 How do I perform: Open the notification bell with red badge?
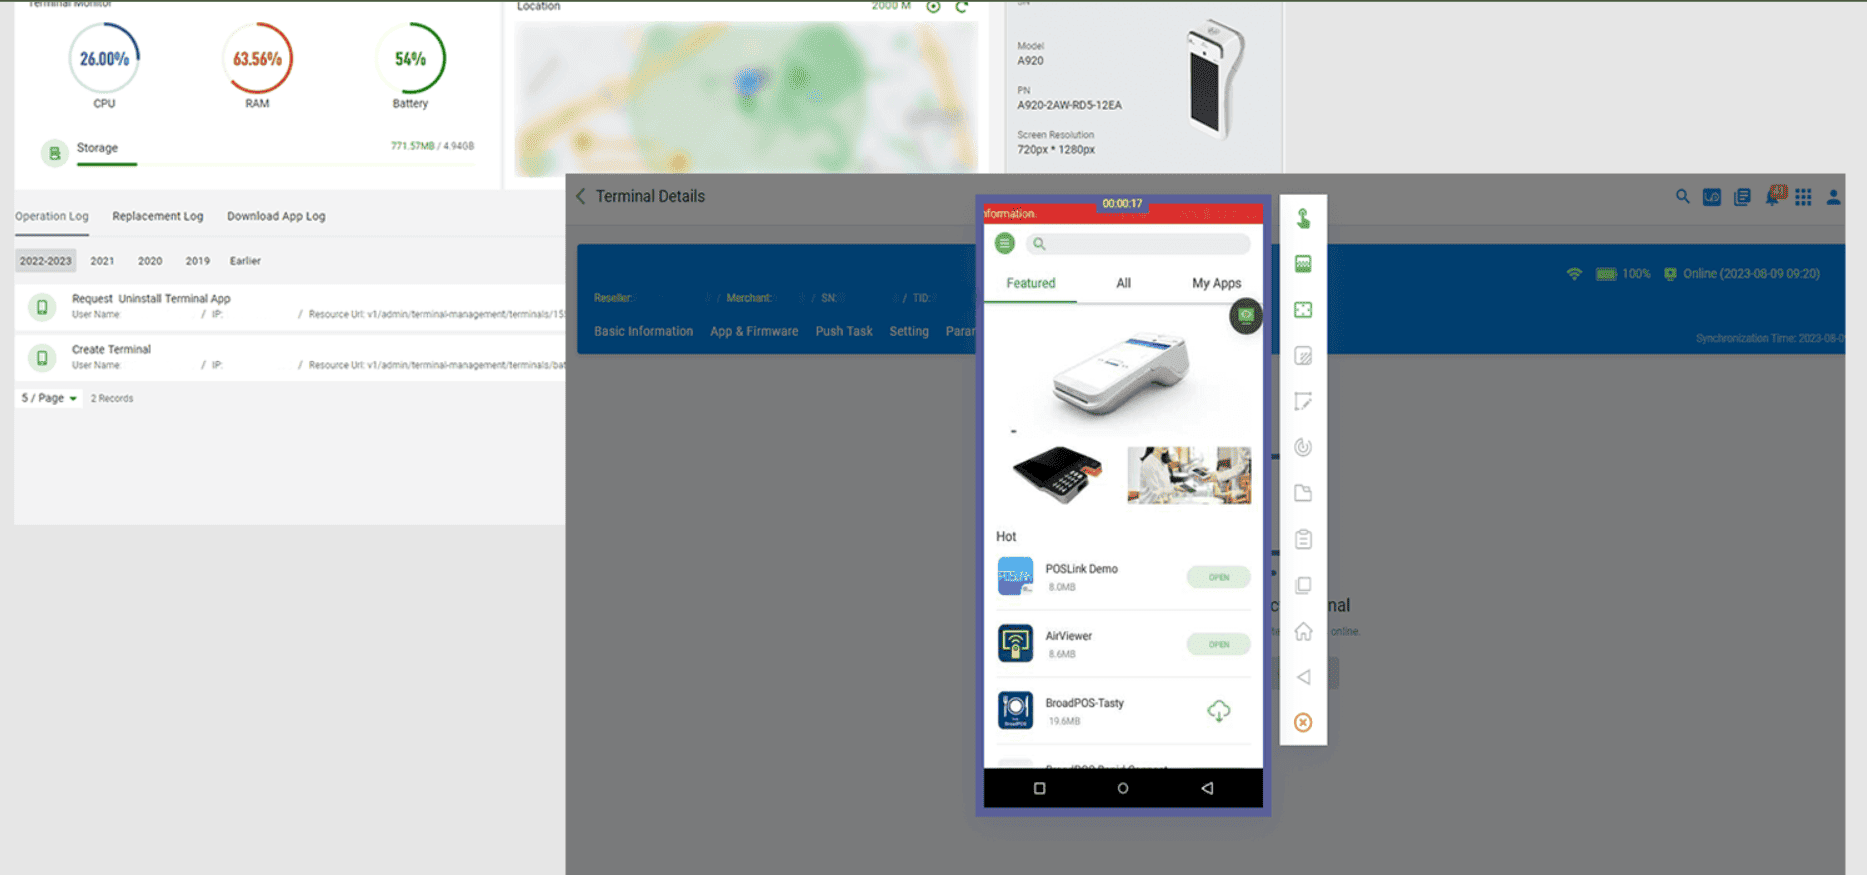(x=1773, y=197)
